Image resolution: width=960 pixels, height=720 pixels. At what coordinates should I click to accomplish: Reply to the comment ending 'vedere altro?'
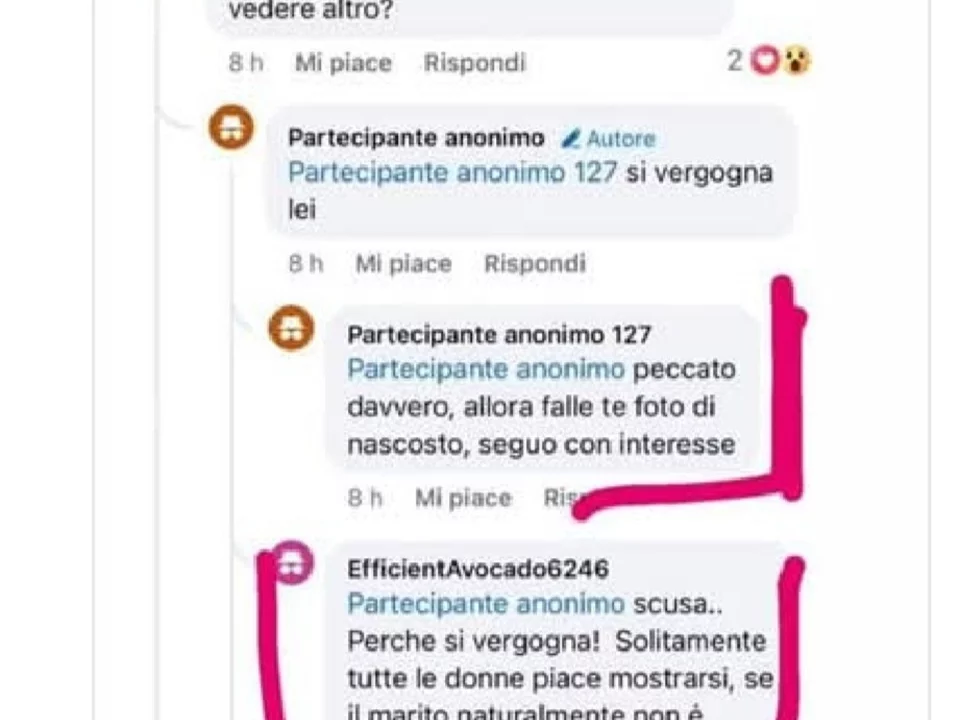[x=474, y=63]
